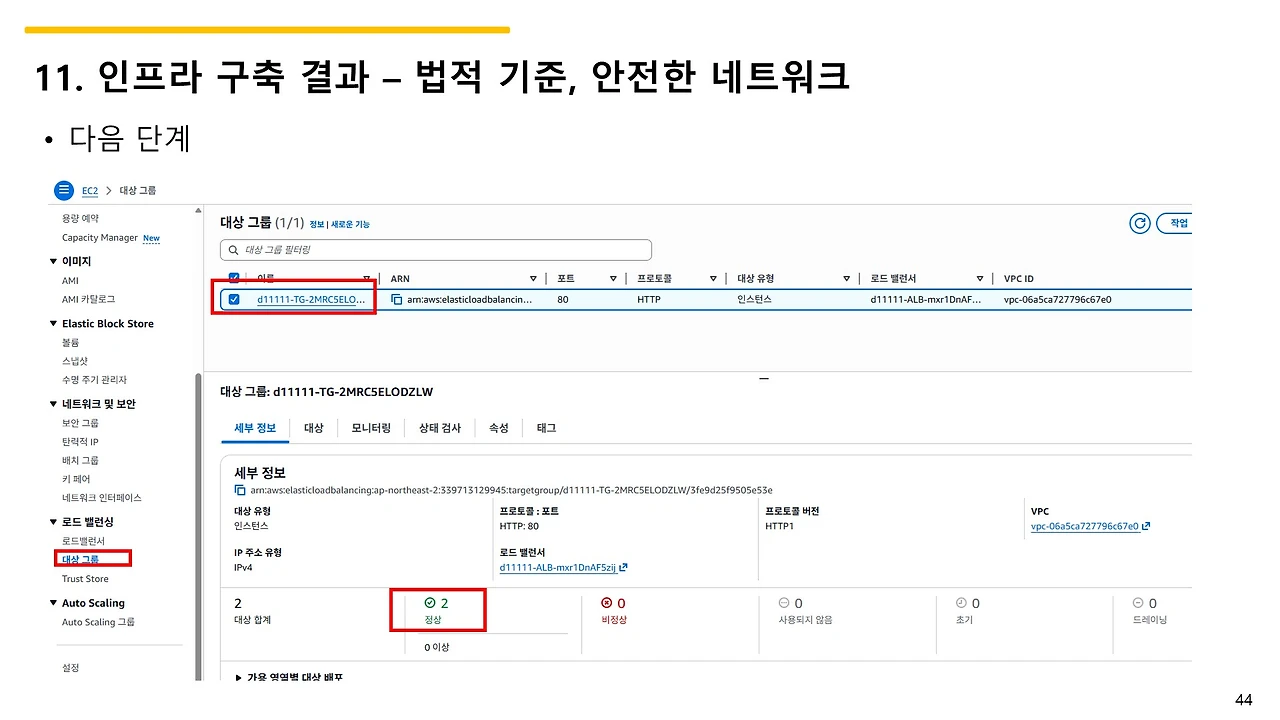Uncheck the d11111-TG-2MRC5ELO row checkbox
Image resolution: width=1280 pixels, height=720 pixels.
coord(234,299)
